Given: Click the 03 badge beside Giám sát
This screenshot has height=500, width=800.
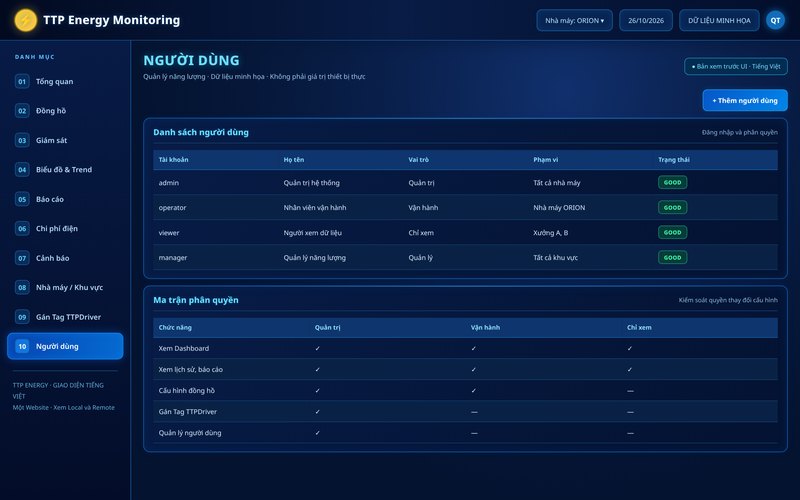Looking at the screenshot, I should click(x=22, y=140).
